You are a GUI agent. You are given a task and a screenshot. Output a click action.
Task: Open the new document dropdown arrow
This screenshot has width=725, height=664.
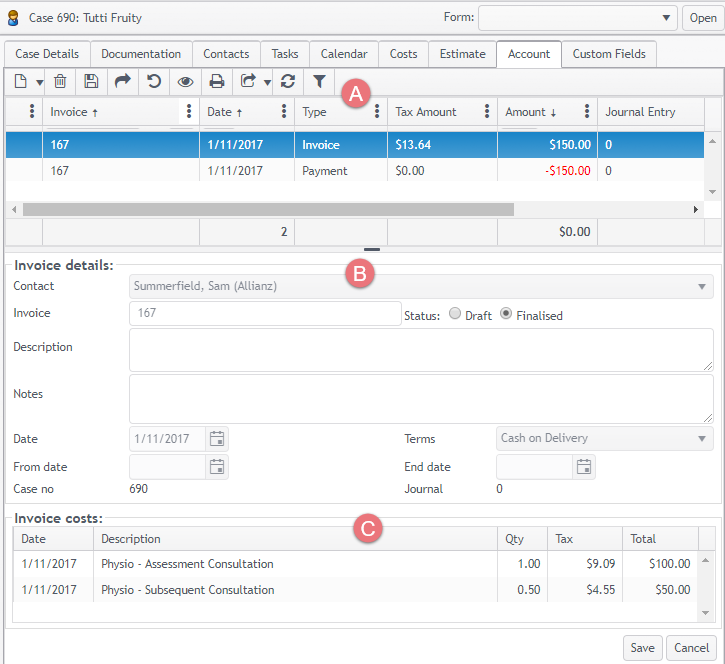(39, 82)
